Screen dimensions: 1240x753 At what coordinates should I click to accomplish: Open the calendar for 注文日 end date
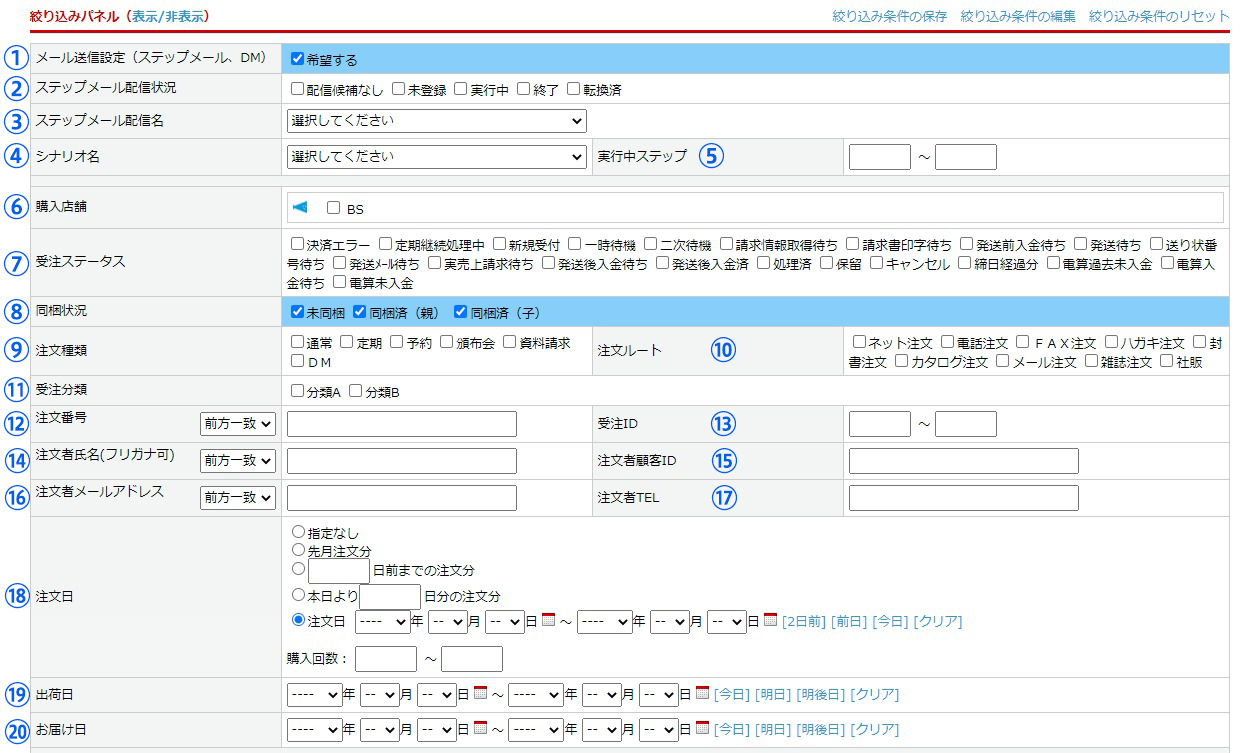click(770, 621)
